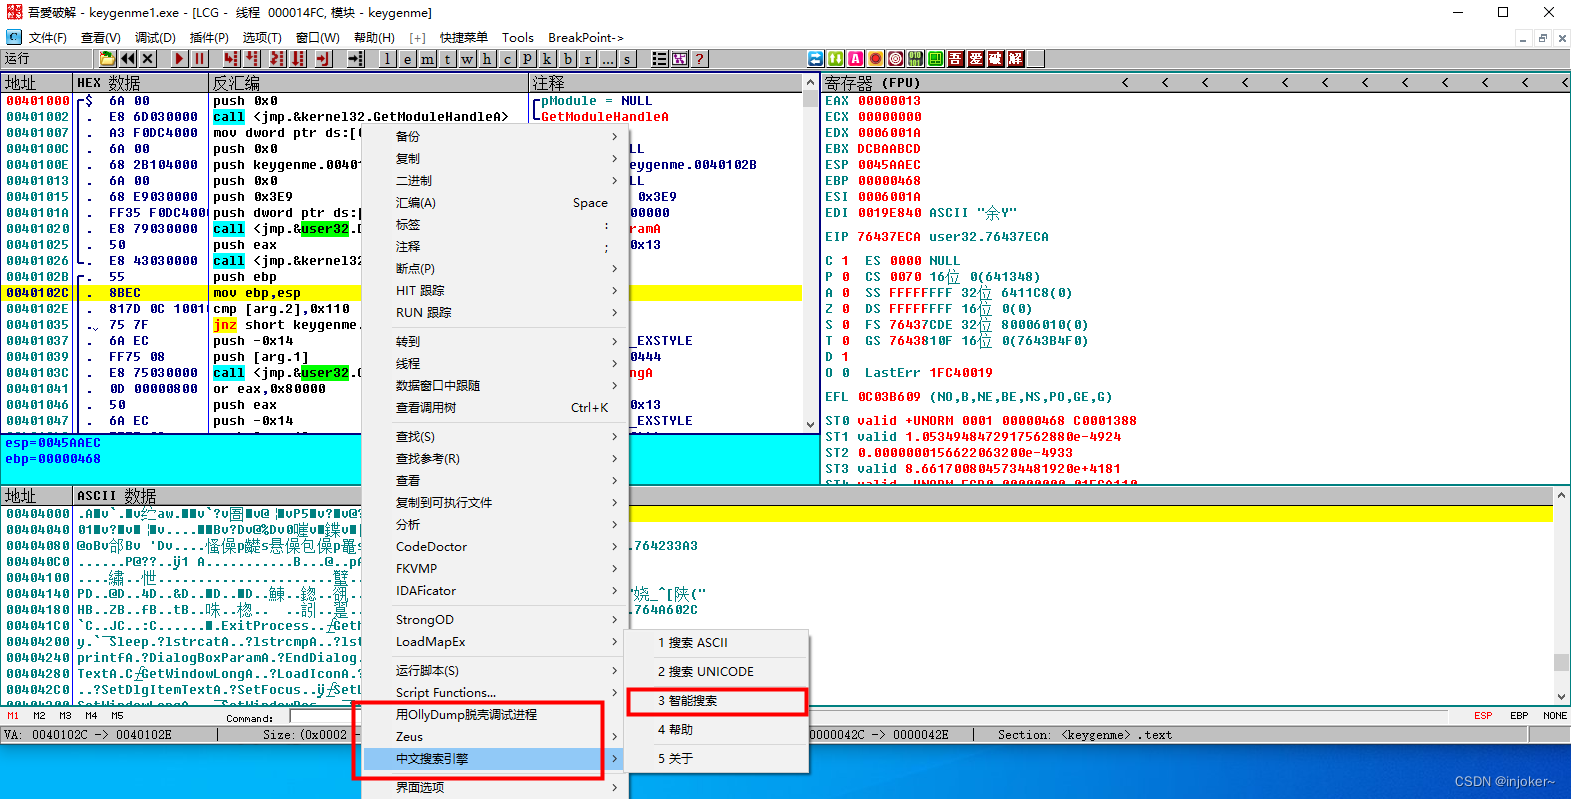Click the trace into toolbar icon
1571x799 pixels.
[x=277, y=59]
